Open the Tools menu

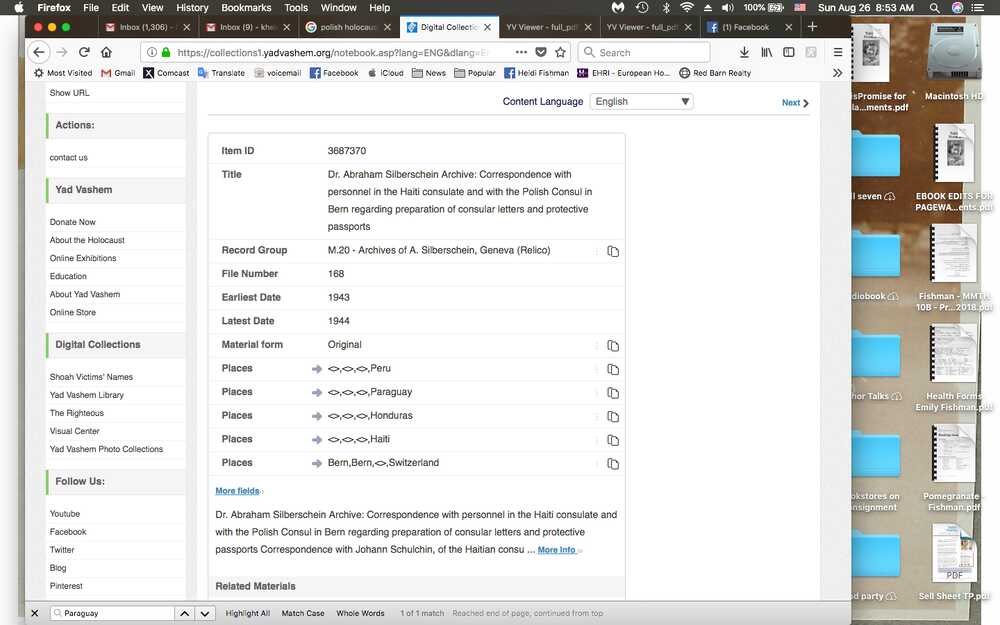296,8
